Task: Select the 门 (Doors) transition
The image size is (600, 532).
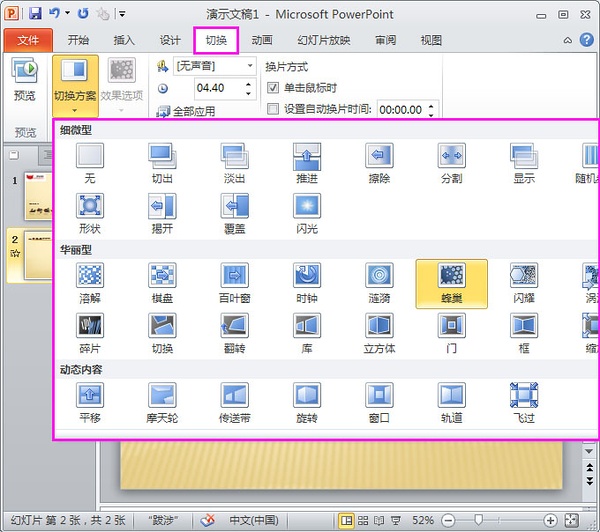Action: [452, 333]
